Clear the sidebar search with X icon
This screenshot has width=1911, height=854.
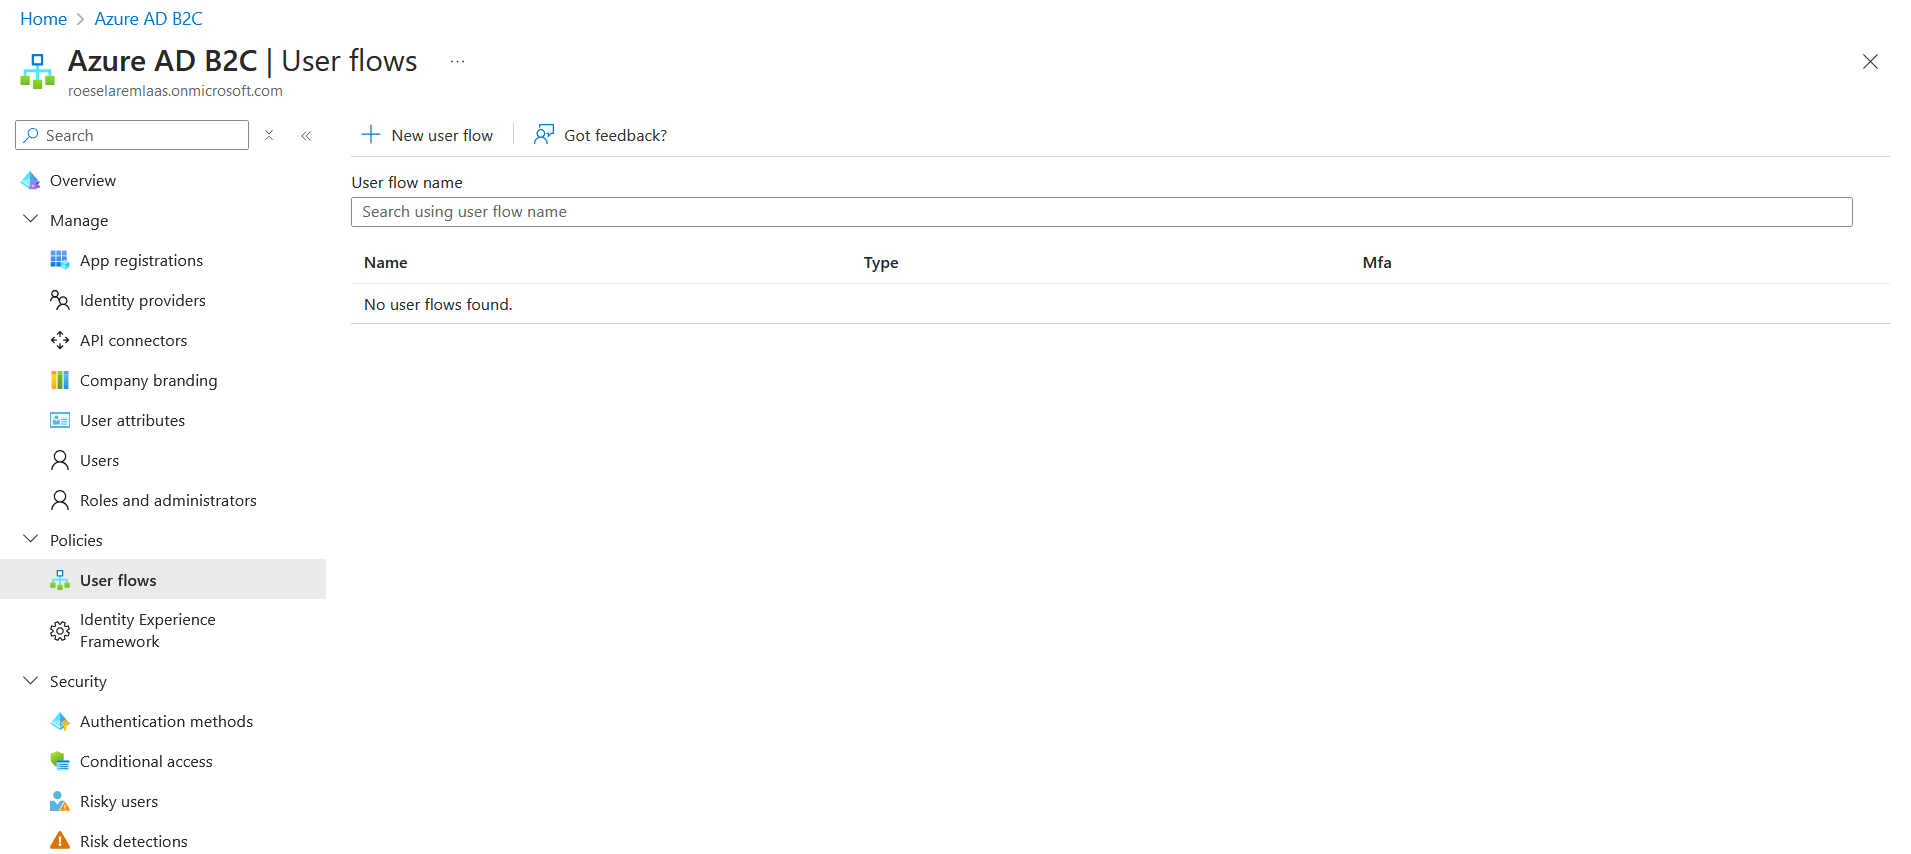click(x=269, y=135)
